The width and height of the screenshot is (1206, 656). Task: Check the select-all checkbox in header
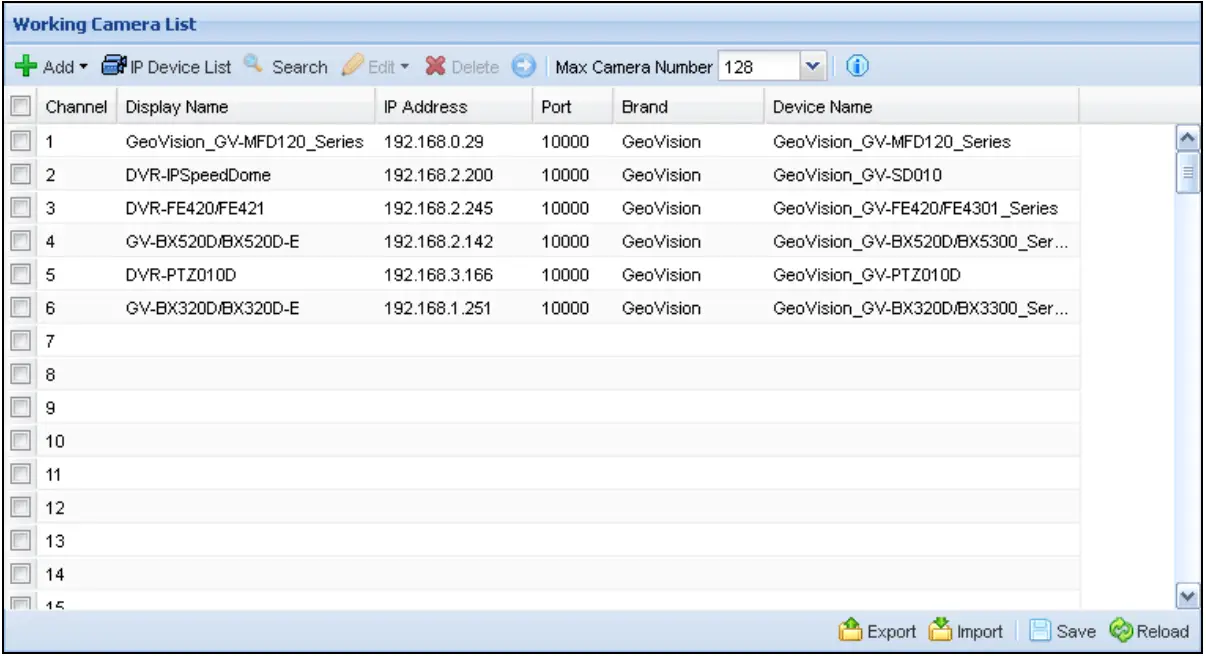click(x=20, y=107)
